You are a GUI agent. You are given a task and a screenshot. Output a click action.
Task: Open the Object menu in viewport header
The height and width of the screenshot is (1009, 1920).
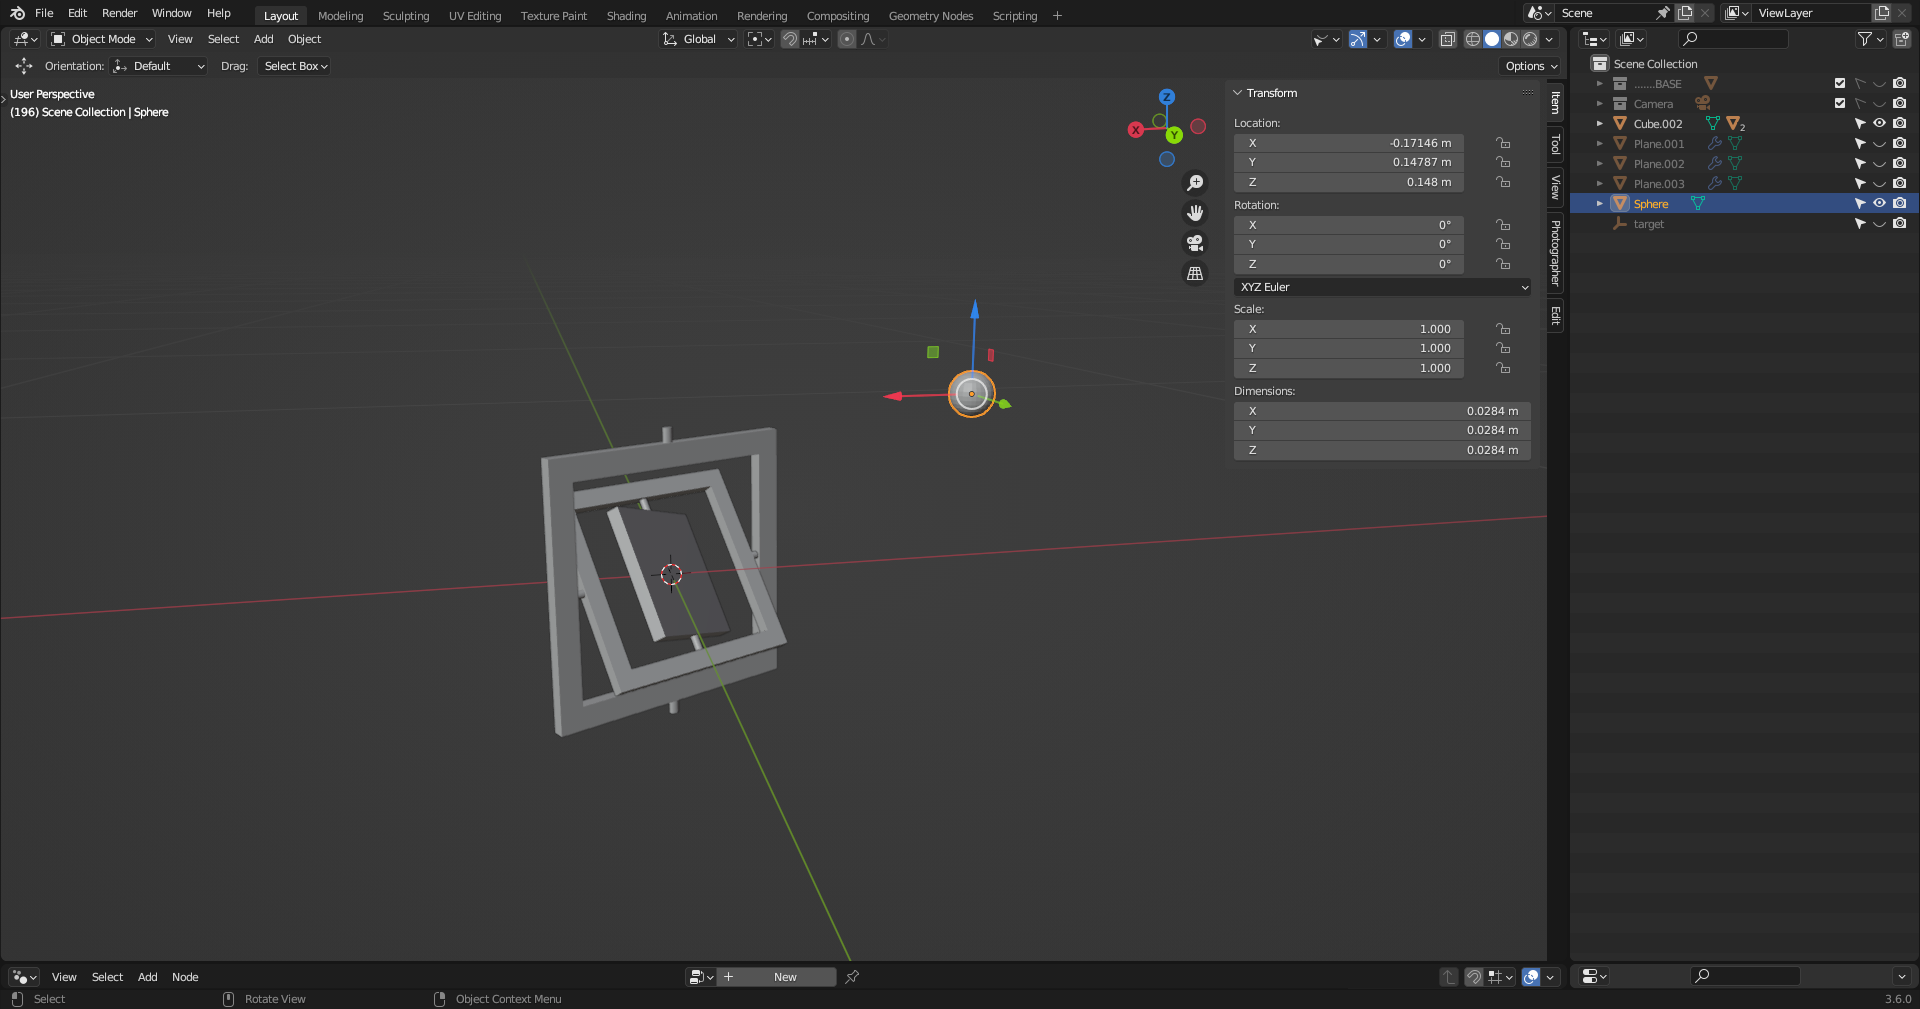(305, 39)
